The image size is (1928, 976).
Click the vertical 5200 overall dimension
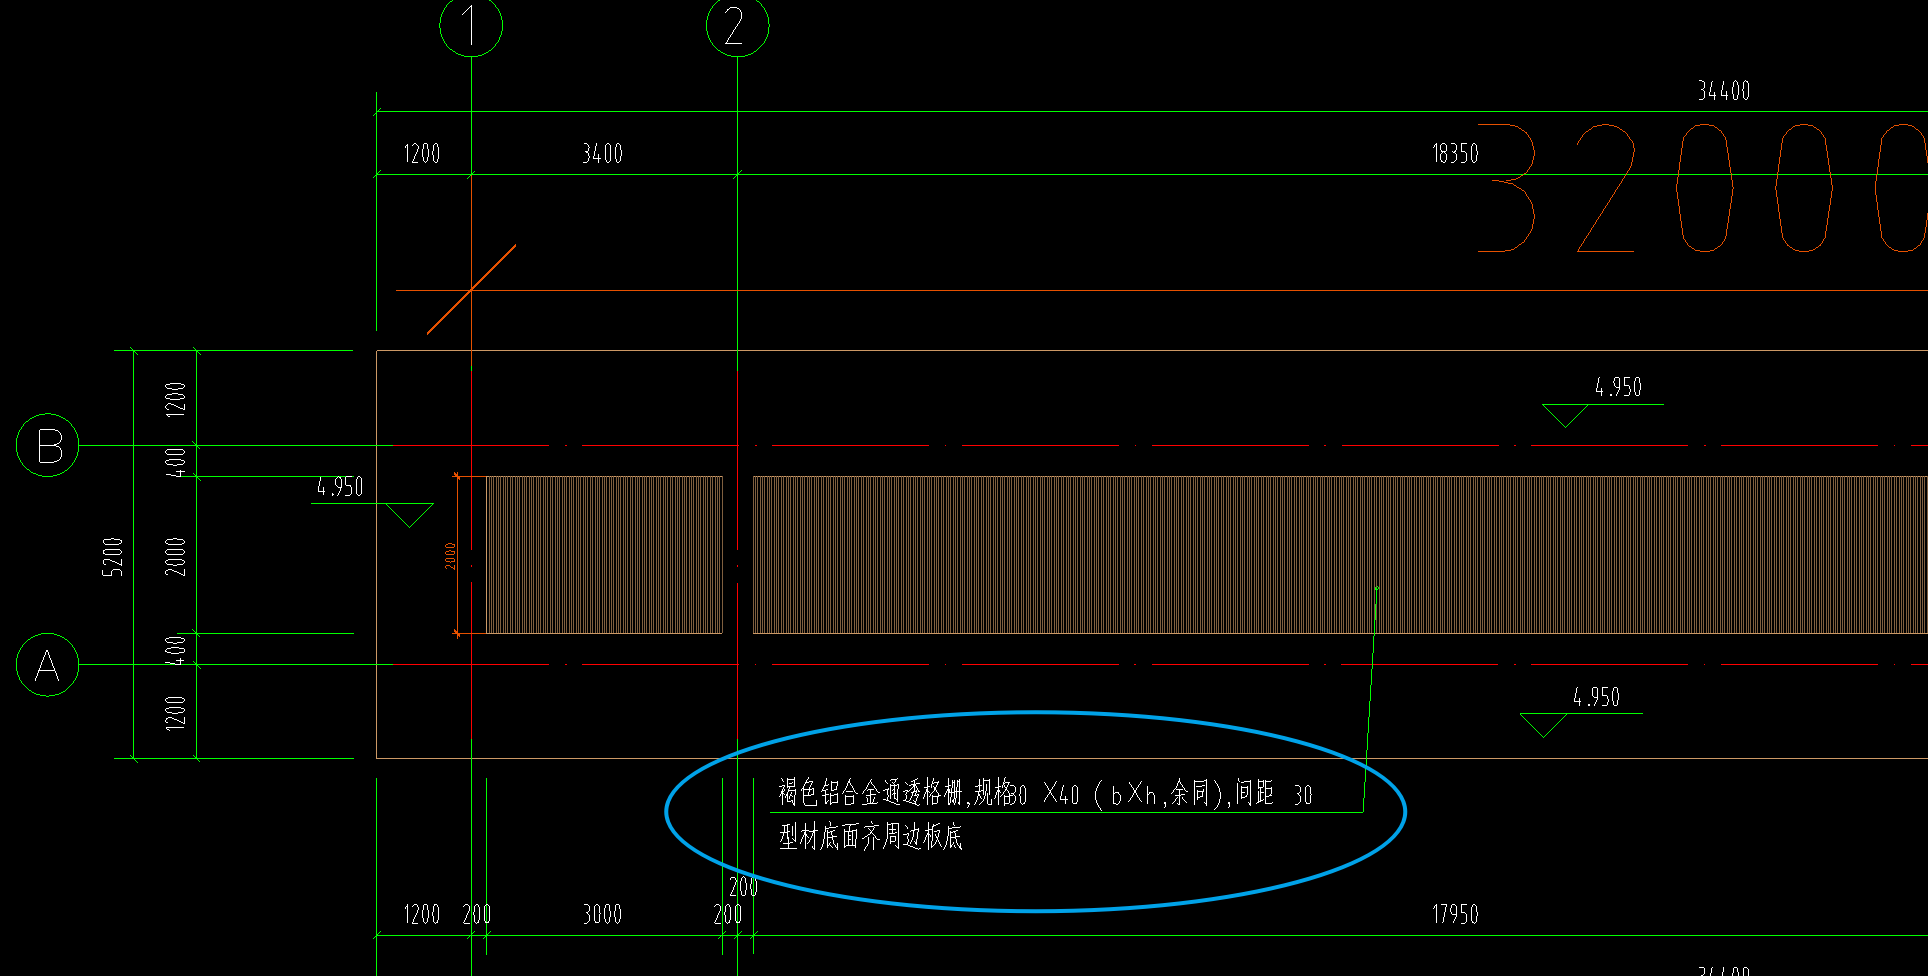[113, 556]
